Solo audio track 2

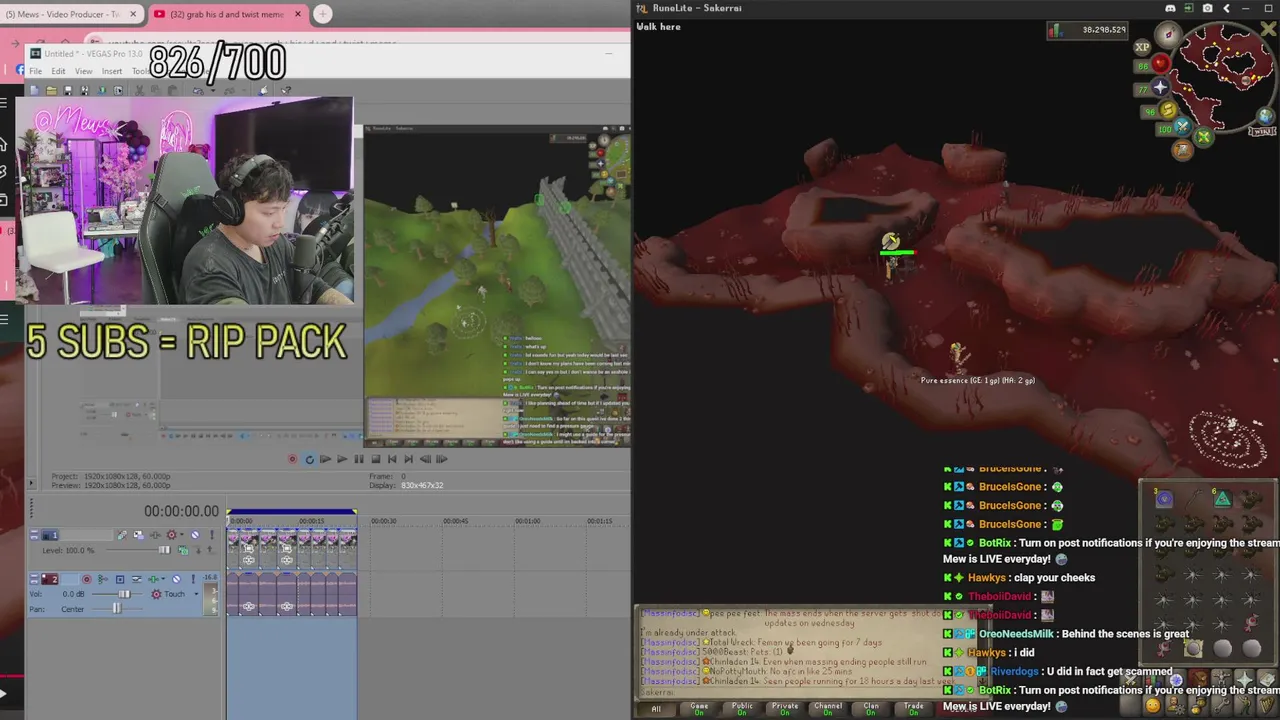point(194,579)
